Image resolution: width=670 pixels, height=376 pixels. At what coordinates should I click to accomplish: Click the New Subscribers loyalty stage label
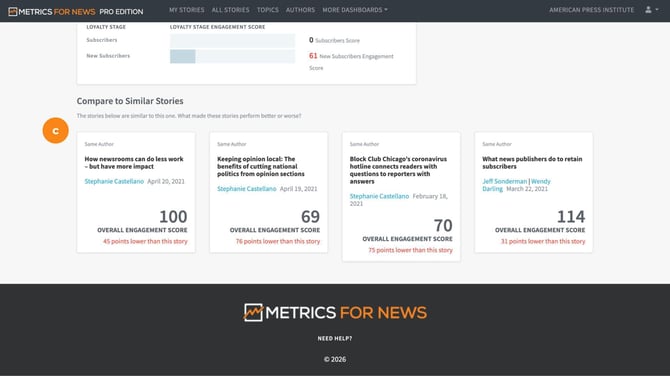pyautogui.click(x=108, y=56)
